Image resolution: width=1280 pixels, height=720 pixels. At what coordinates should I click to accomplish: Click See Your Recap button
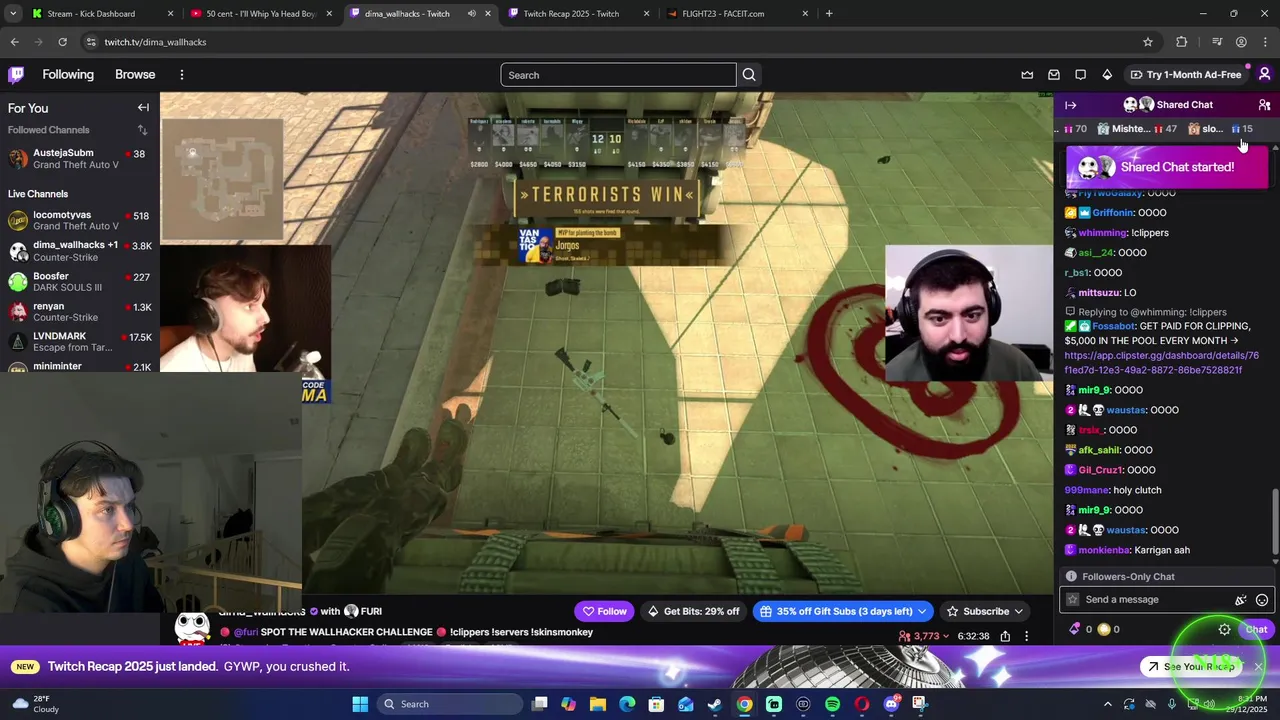coord(1190,666)
